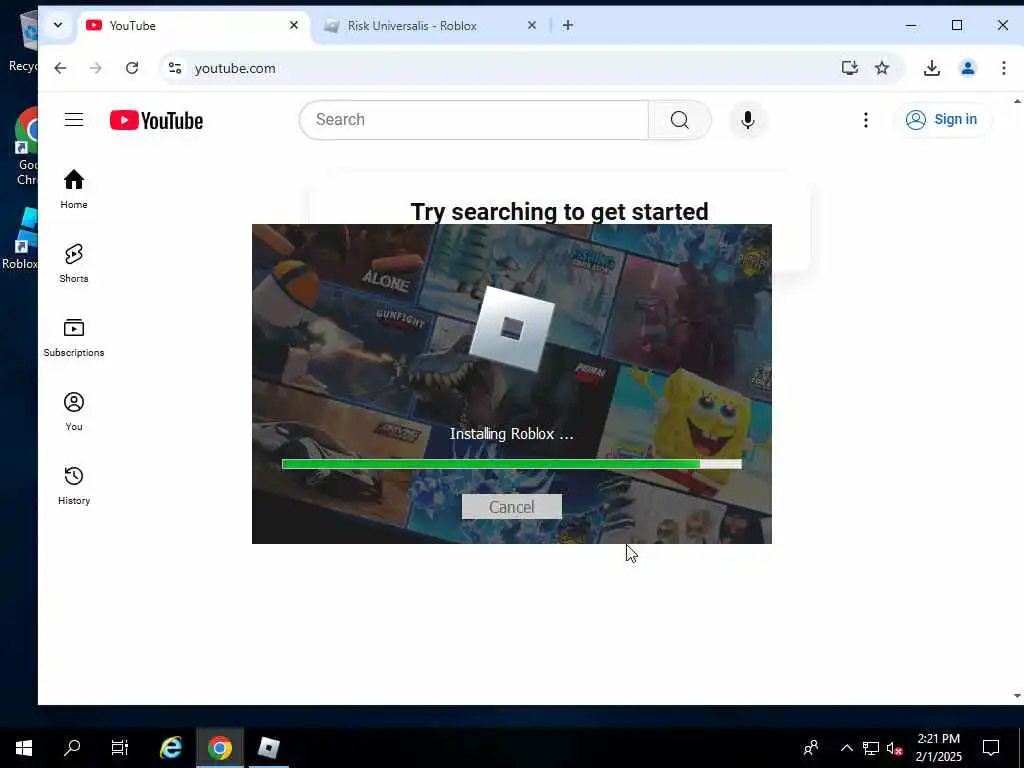The height and width of the screenshot is (768, 1024).
Task: Open History in the YouTube sidebar
Action: point(74,485)
